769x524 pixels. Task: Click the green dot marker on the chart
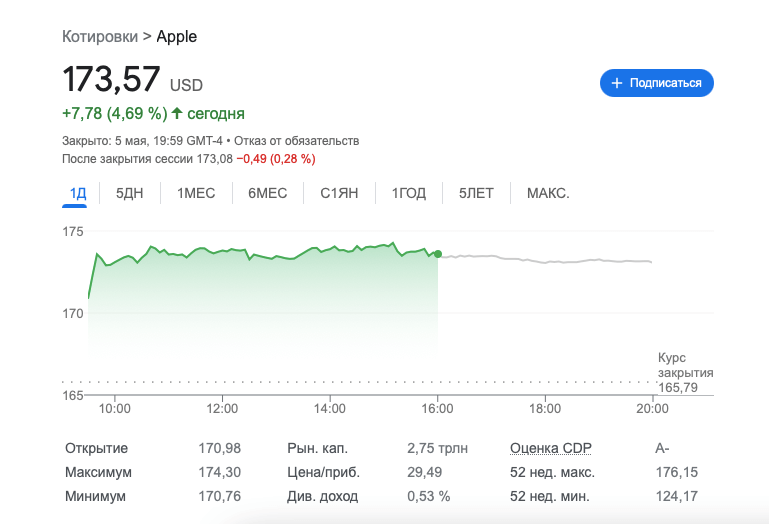click(438, 254)
